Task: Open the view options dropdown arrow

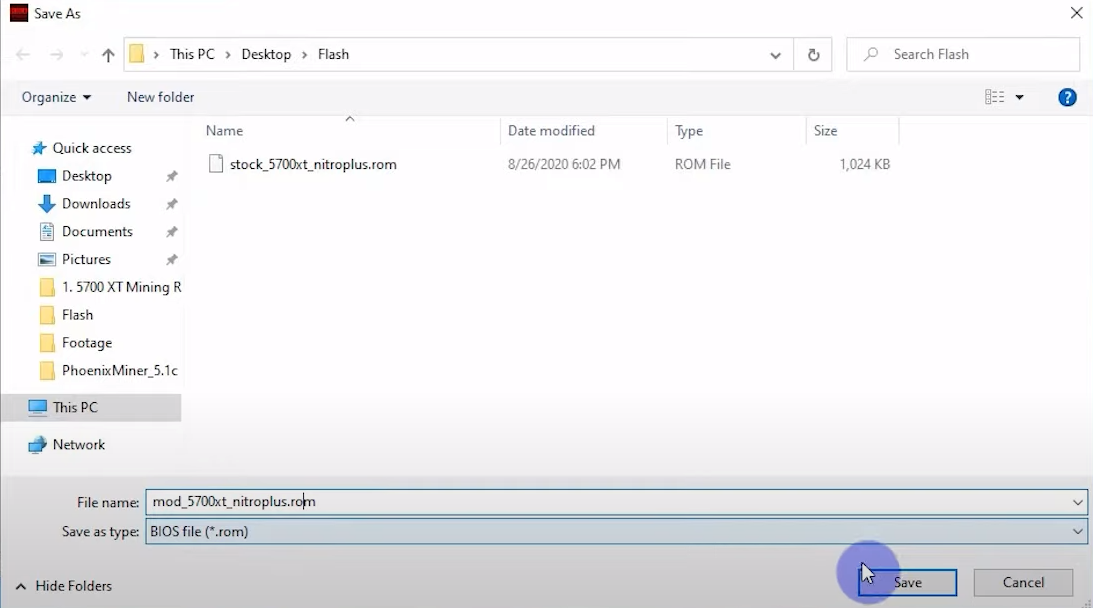Action: pyautogui.click(x=1020, y=97)
